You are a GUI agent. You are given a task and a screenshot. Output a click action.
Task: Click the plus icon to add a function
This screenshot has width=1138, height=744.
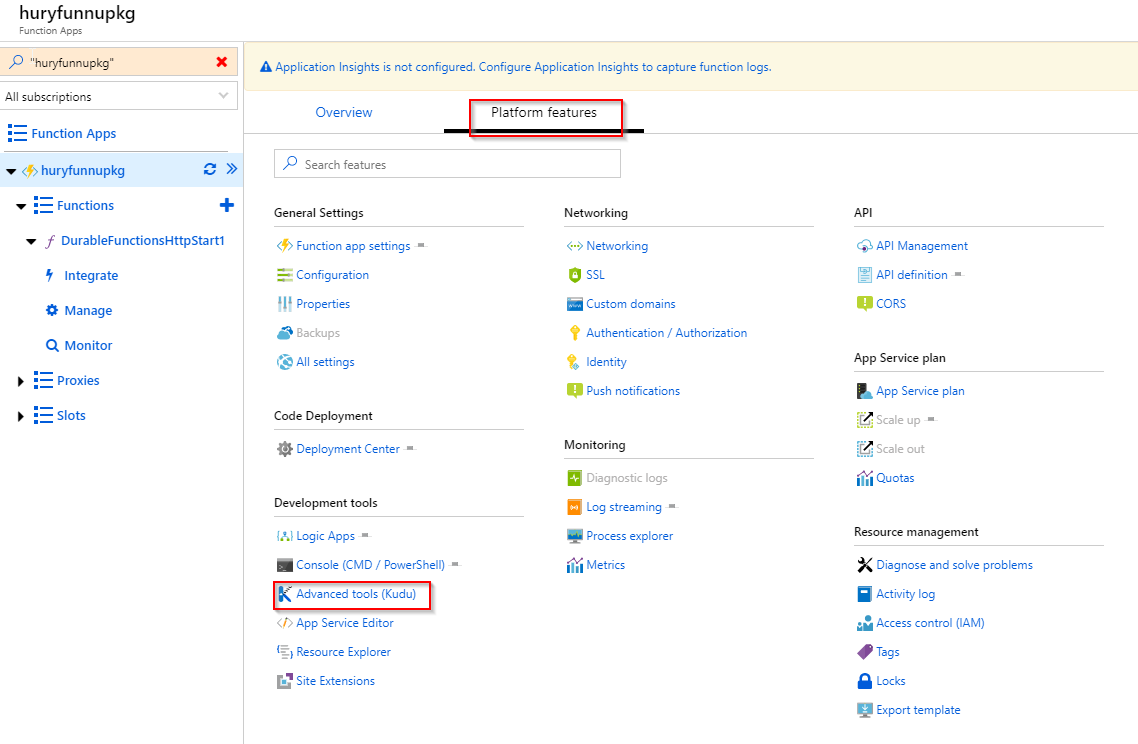point(226,205)
